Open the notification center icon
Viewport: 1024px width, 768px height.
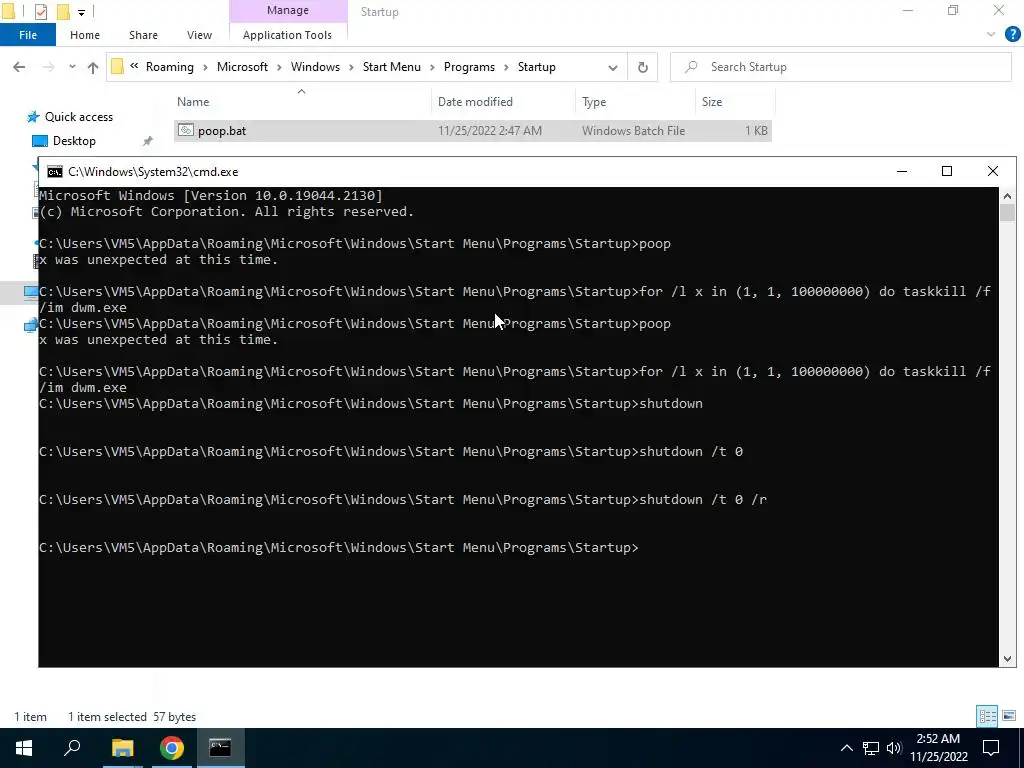[x=991, y=748]
